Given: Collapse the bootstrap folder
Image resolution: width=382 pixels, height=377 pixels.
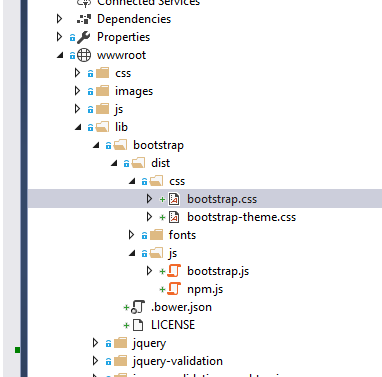Looking at the screenshot, I should (96, 145).
